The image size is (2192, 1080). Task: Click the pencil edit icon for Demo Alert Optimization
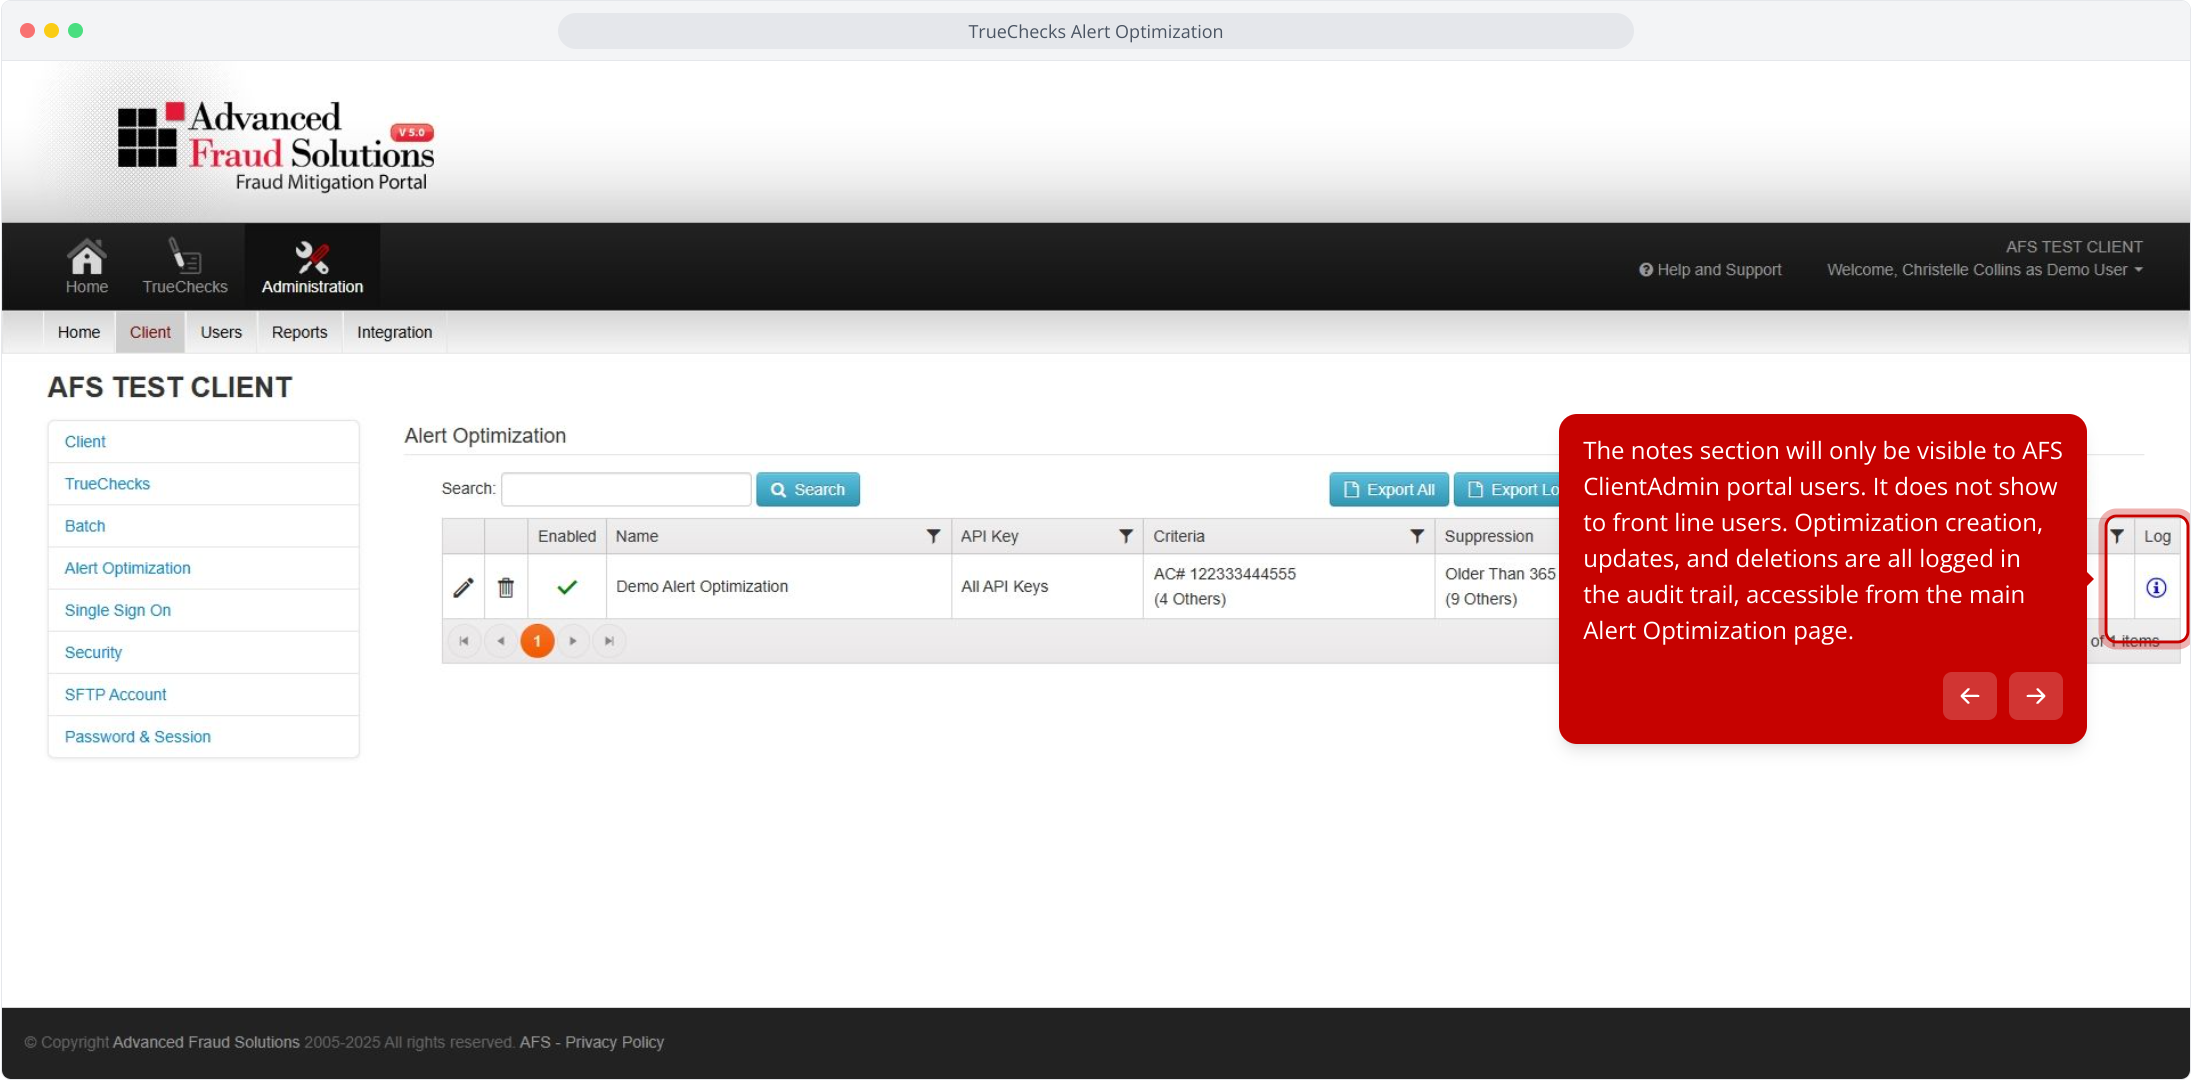pyautogui.click(x=463, y=587)
